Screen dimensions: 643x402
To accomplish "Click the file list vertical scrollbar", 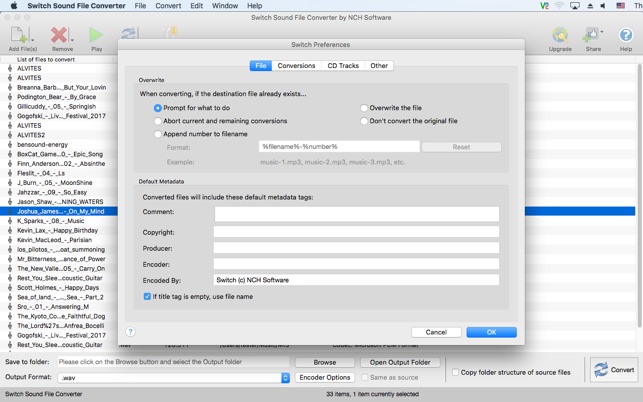I will tap(639, 193).
